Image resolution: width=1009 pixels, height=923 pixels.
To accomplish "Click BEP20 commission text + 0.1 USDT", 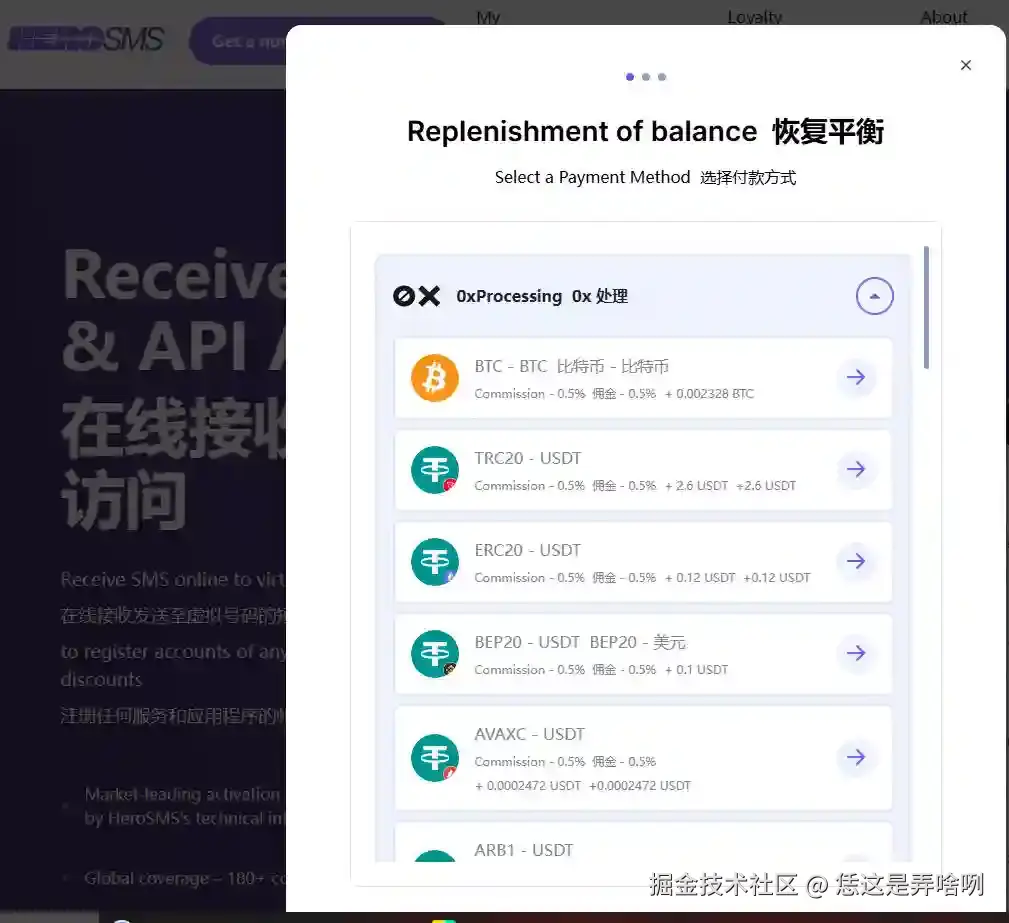I will [x=696, y=670].
